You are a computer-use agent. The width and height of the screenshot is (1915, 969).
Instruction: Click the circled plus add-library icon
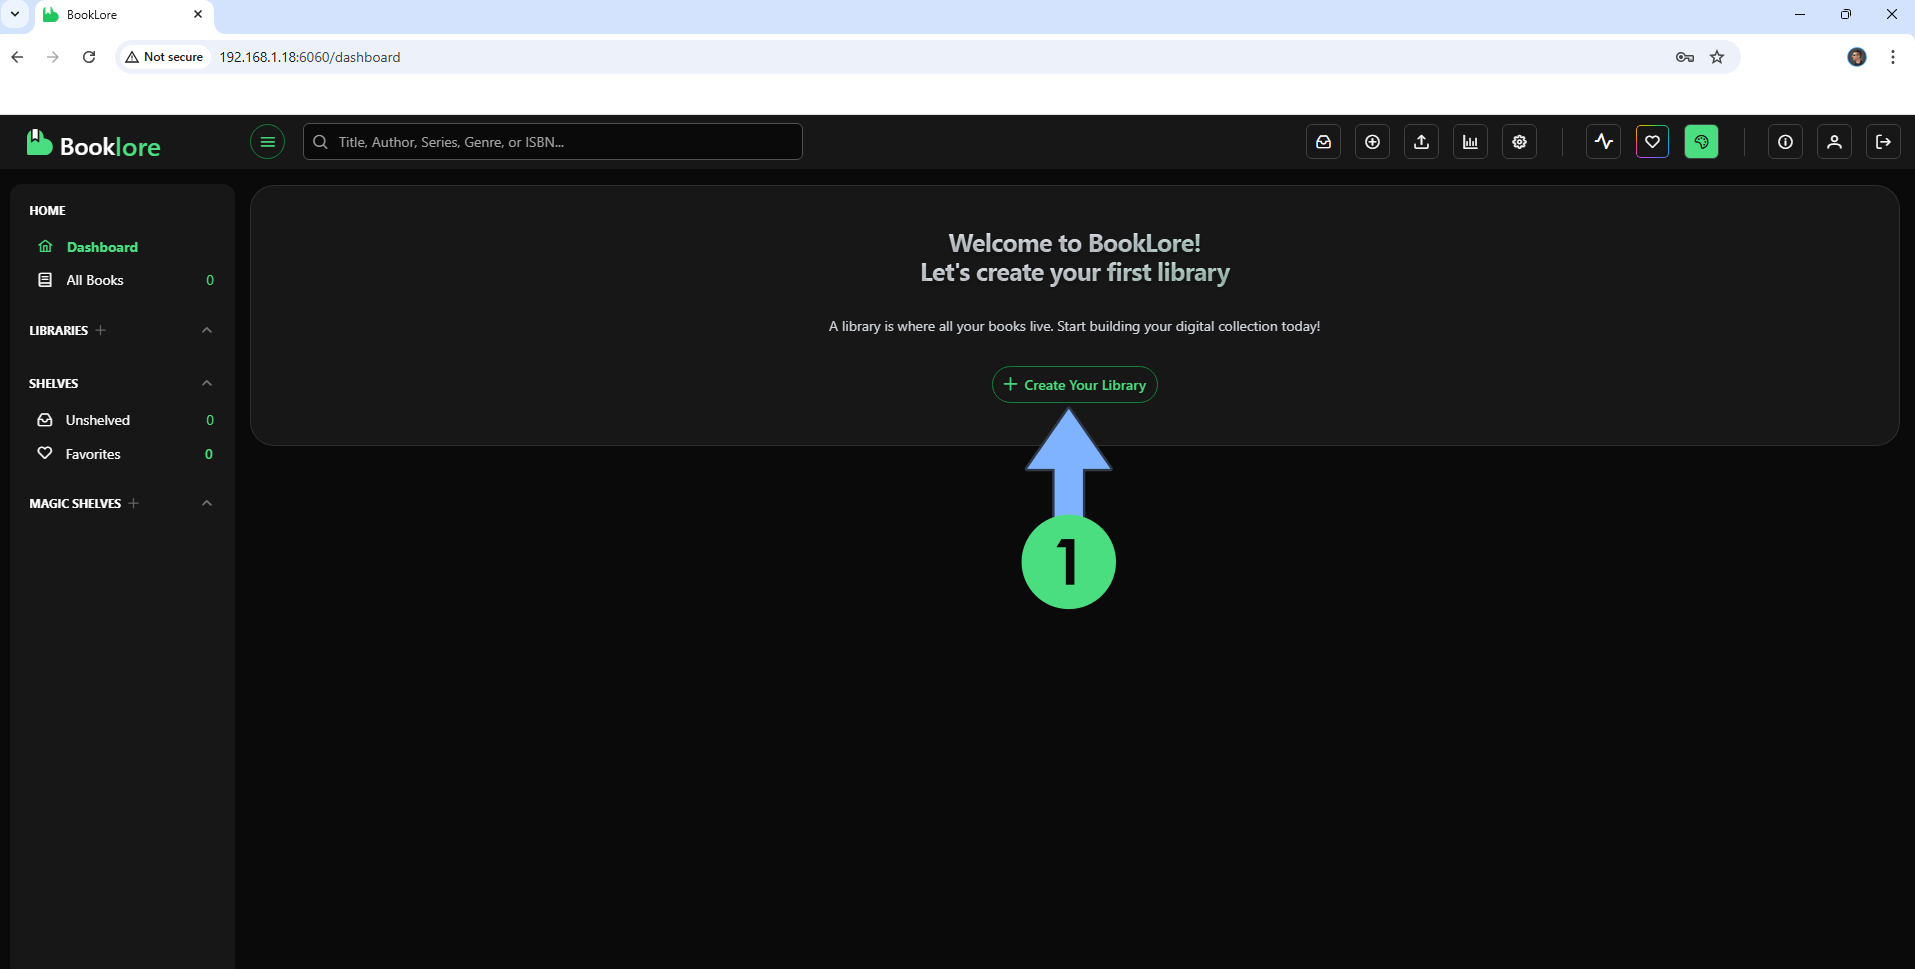[x=1372, y=142]
